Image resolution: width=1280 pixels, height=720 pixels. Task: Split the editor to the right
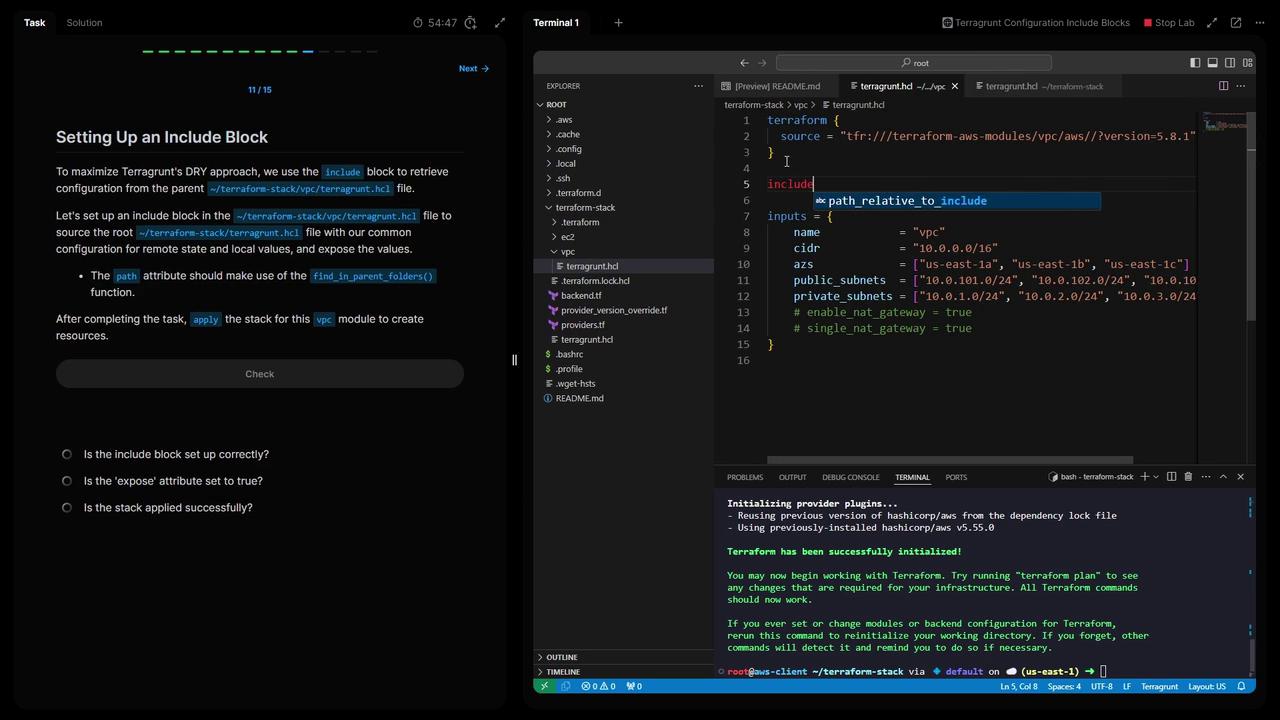(1223, 86)
